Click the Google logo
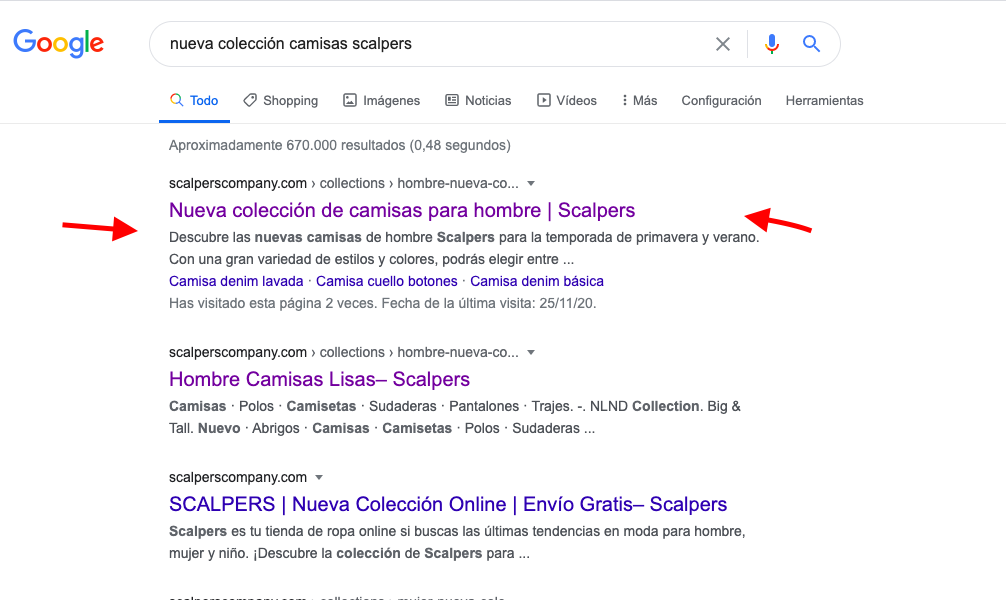 pos(58,43)
